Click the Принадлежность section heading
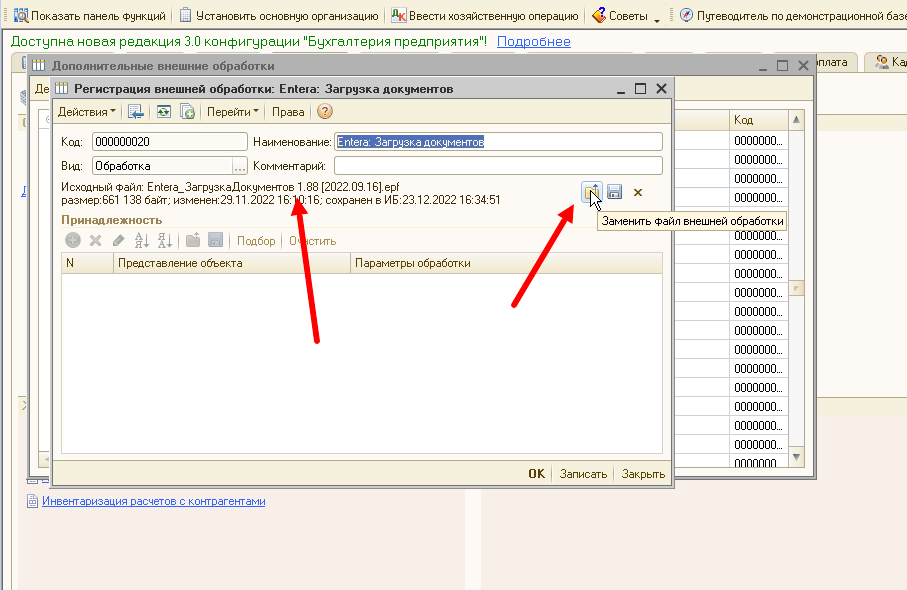 [x=112, y=220]
